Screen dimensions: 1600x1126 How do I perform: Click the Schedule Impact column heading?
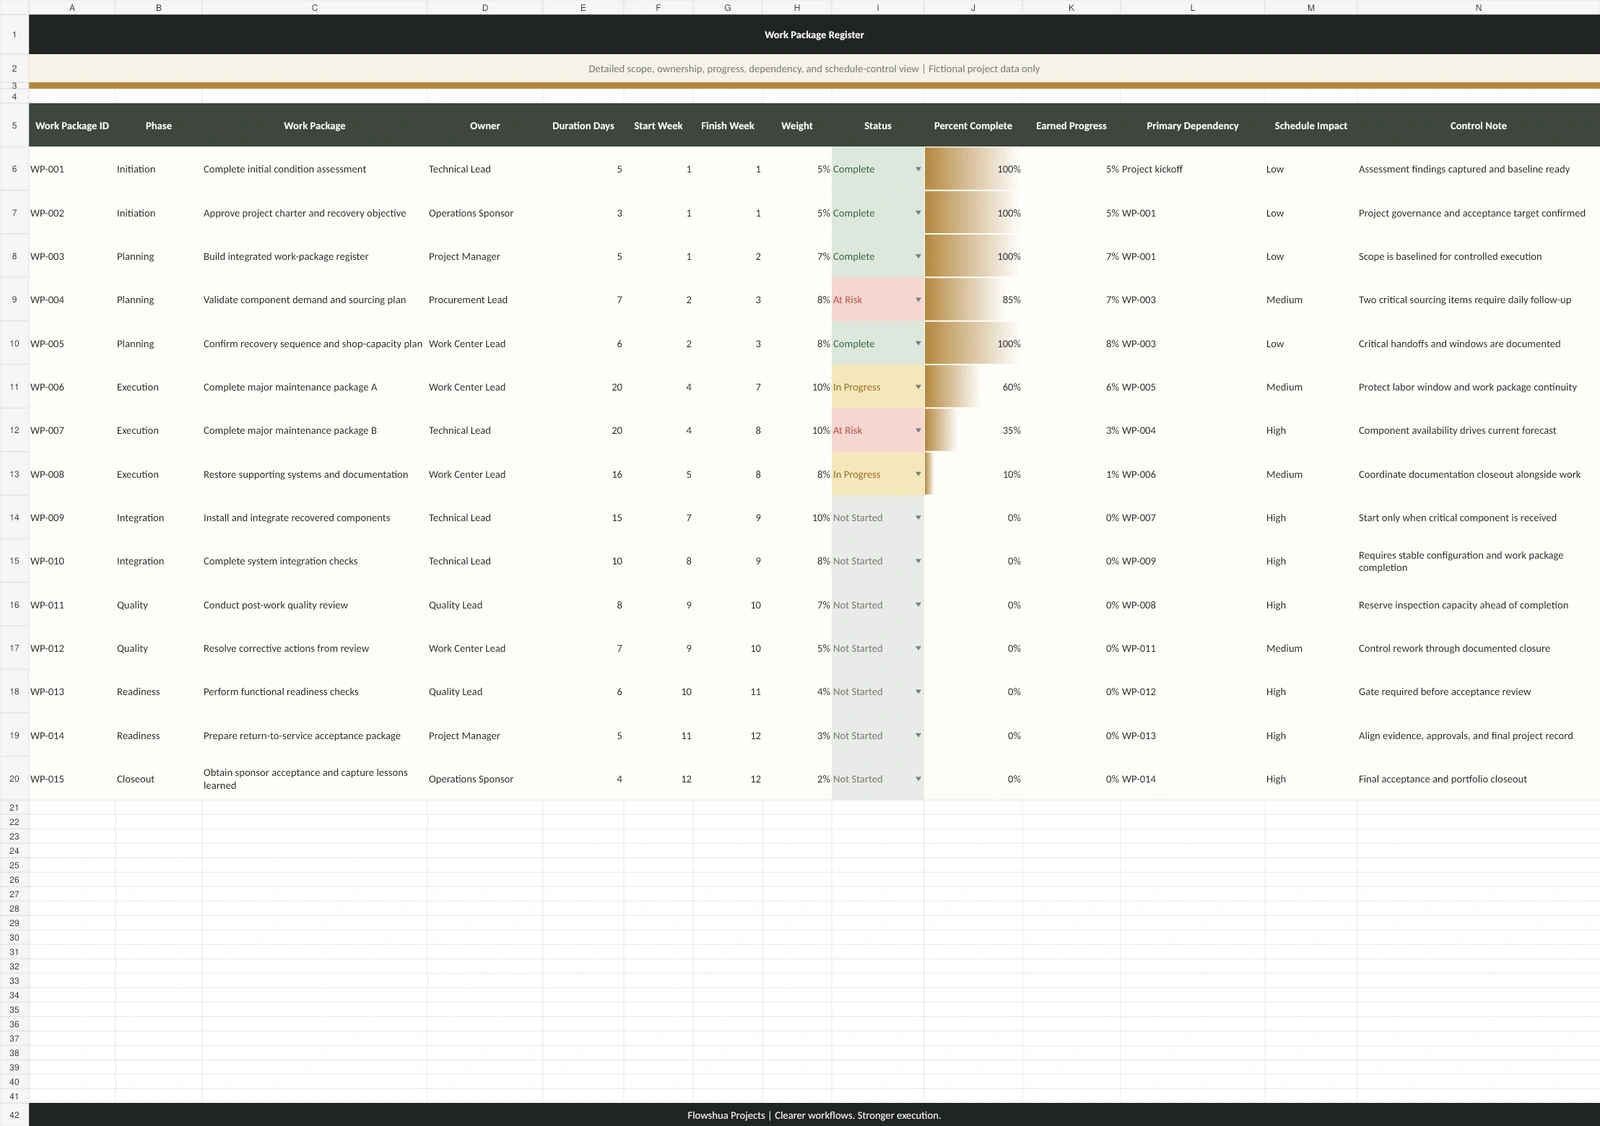(1311, 126)
